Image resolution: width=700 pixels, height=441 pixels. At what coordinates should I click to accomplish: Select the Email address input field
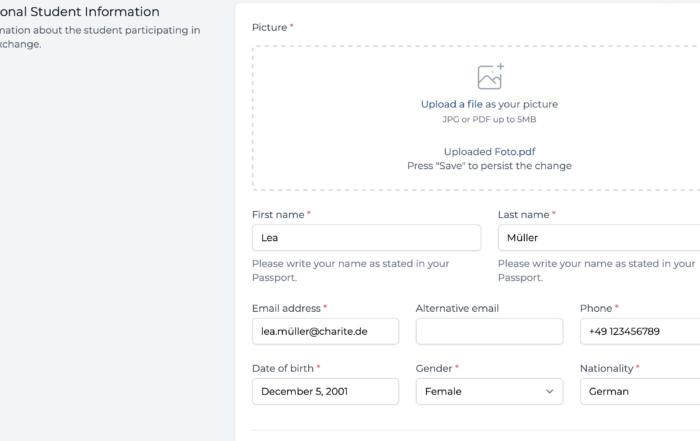pos(325,331)
